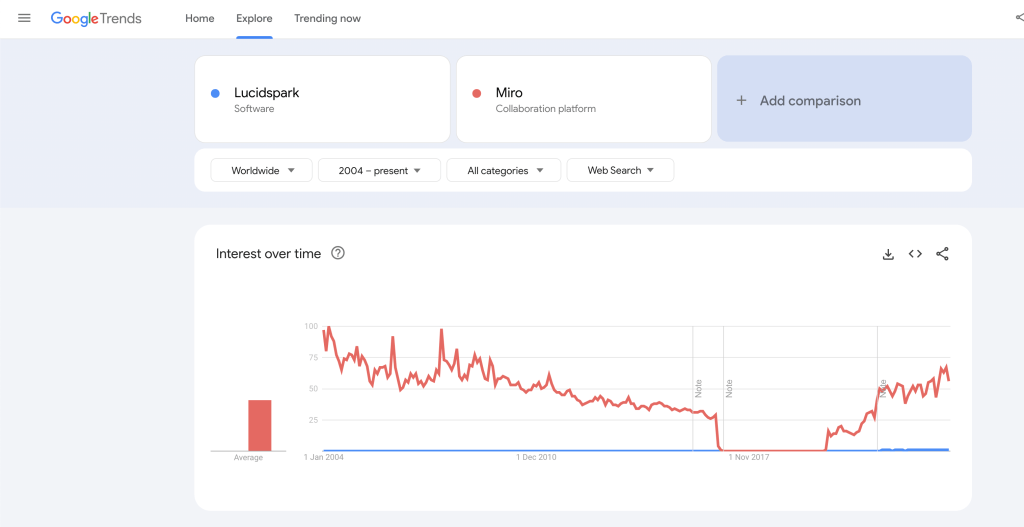Viewport: 1024px width, 527px height.
Task: Open the Trending now tab
Action: click(x=327, y=18)
